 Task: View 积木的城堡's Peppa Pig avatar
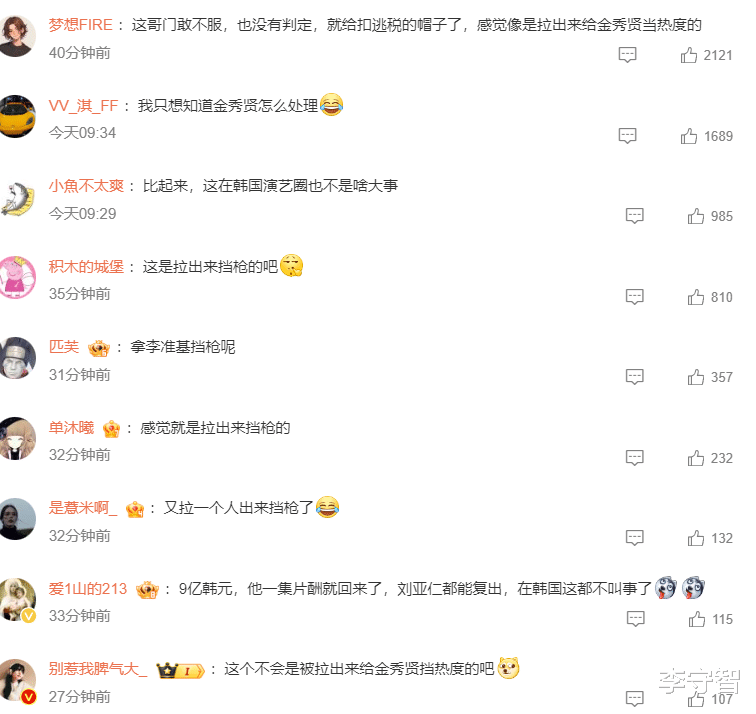pos(17,277)
